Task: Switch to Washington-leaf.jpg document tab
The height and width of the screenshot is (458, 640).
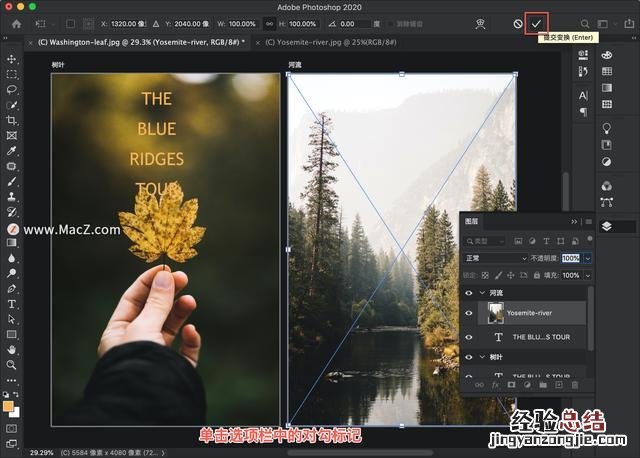Action: pos(141,42)
